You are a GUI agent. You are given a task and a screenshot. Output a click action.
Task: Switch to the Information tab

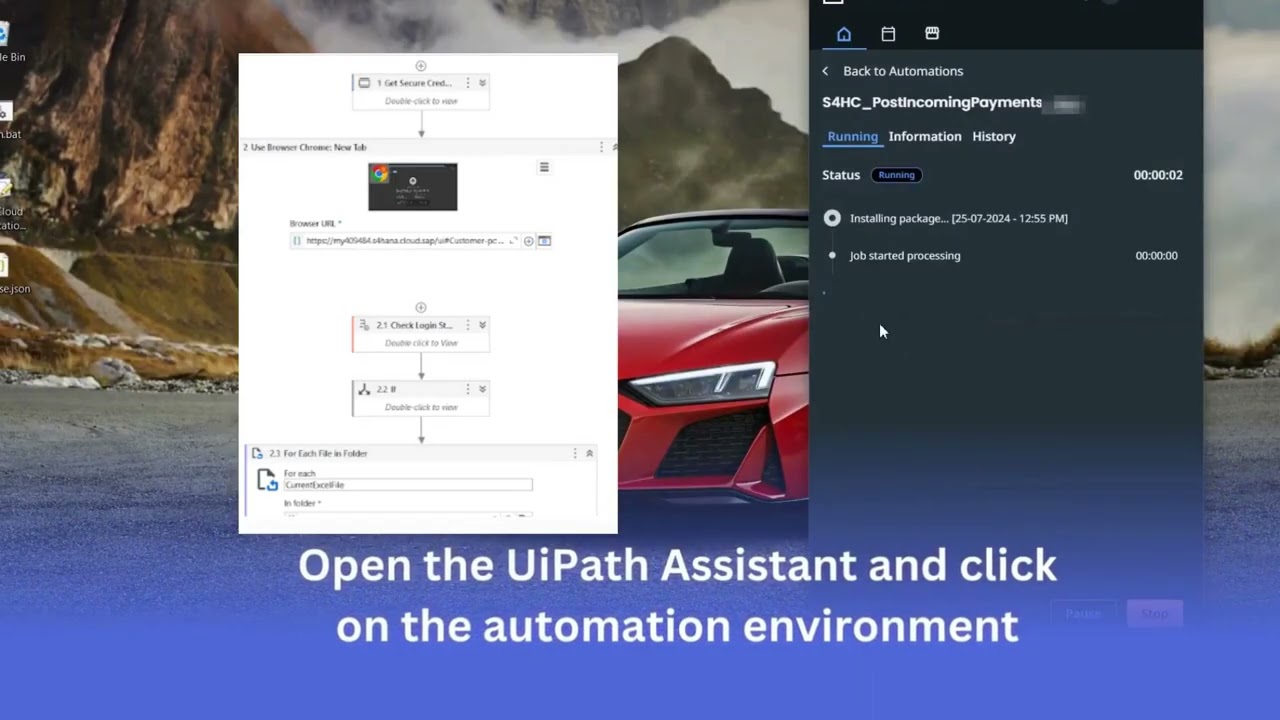925,136
